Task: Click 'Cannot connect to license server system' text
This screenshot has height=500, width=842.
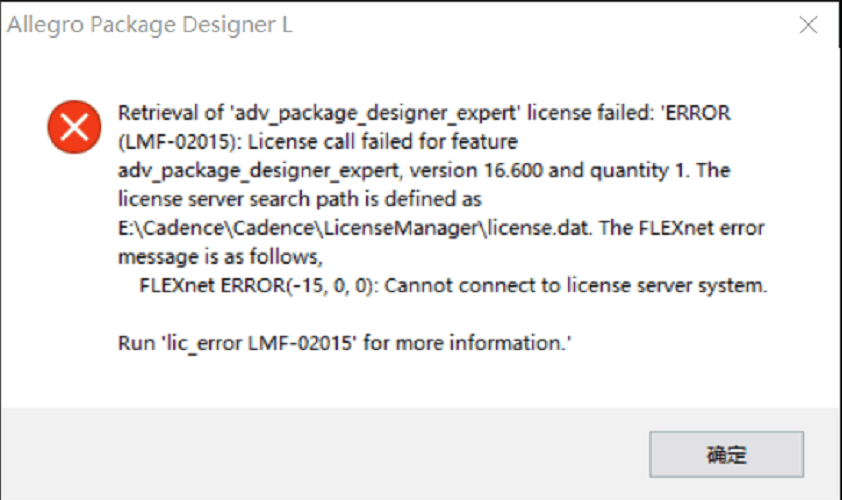Action: (576, 285)
